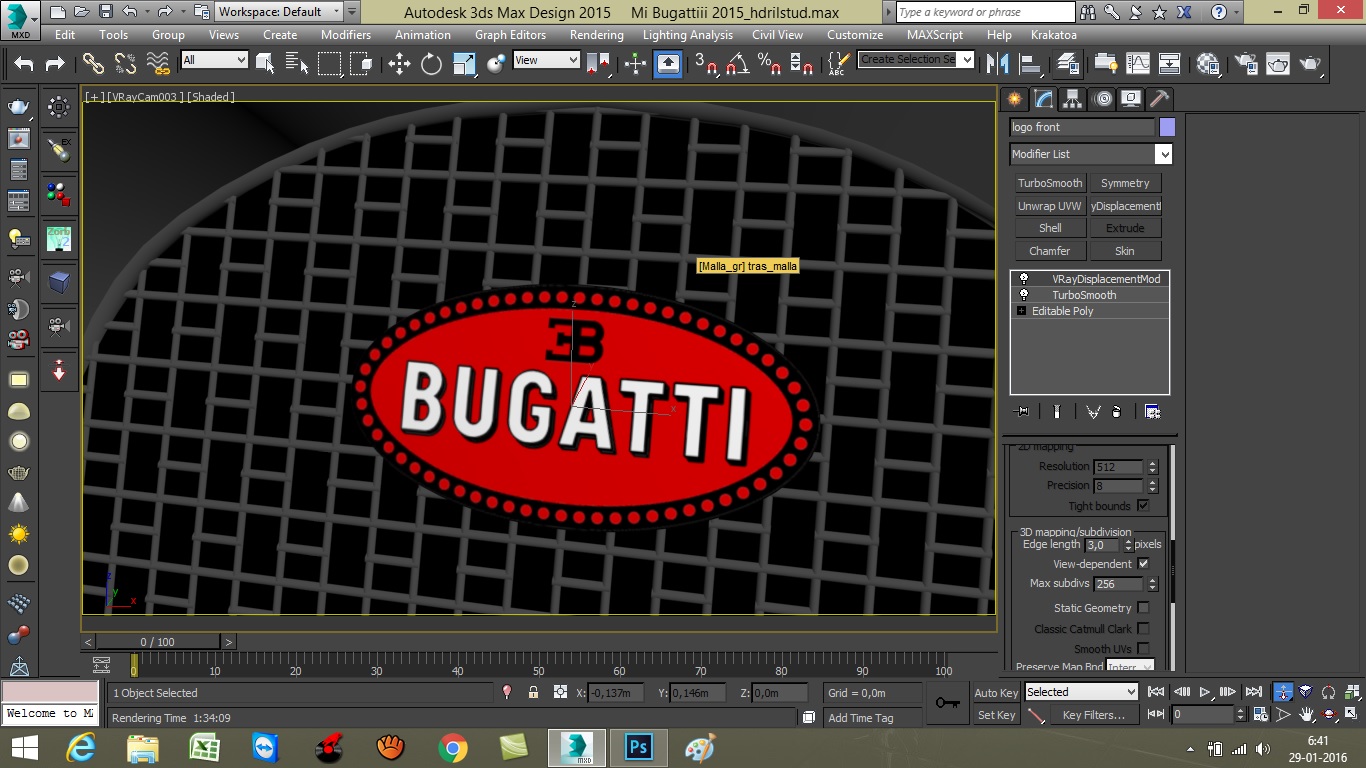Toggle TurboSmooth modifier lightbulb visibility
The width and height of the screenshot is (1366, 768).
coord(1023,295)
